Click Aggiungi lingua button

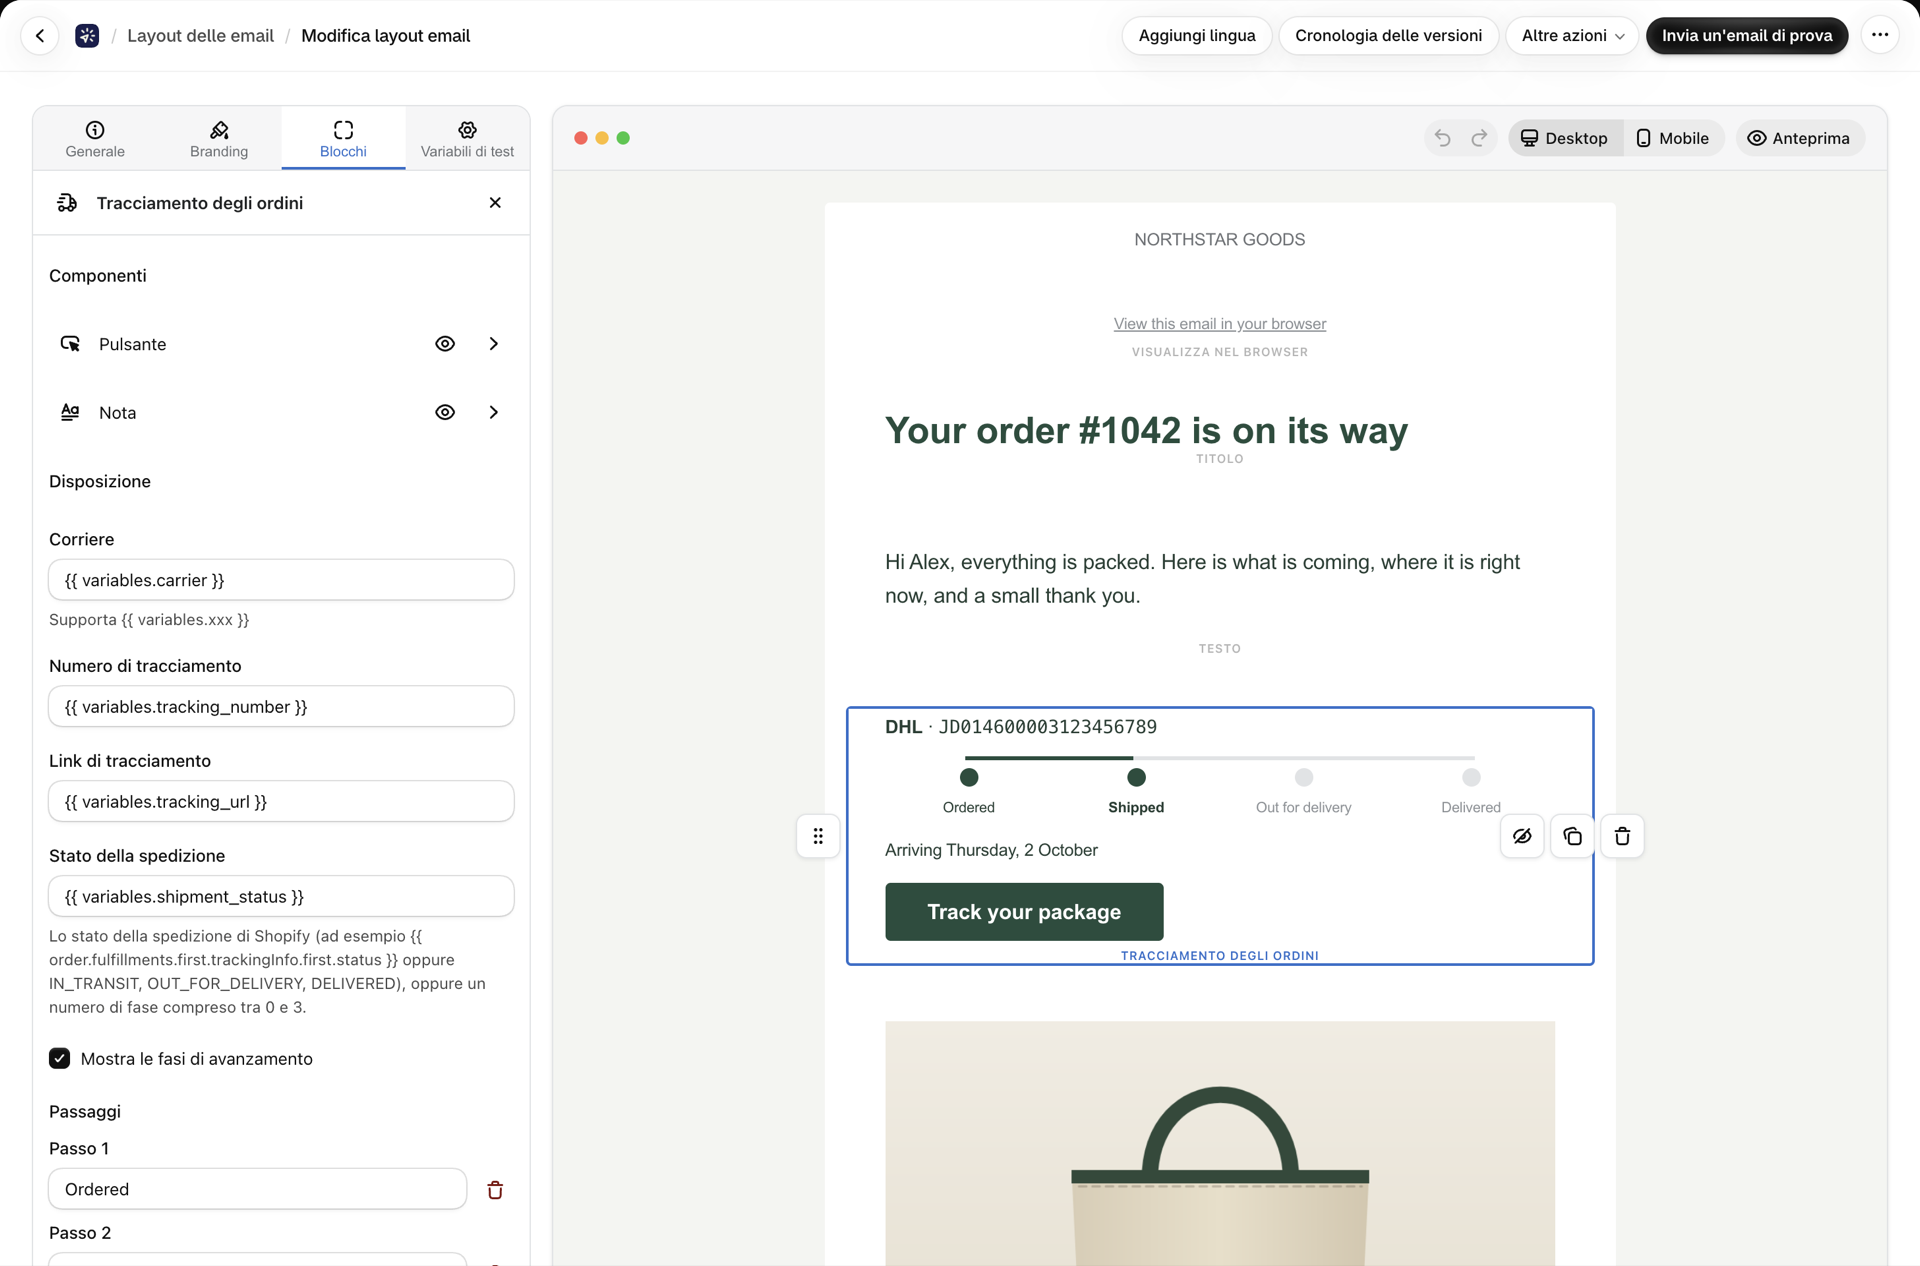point(1197,36)
